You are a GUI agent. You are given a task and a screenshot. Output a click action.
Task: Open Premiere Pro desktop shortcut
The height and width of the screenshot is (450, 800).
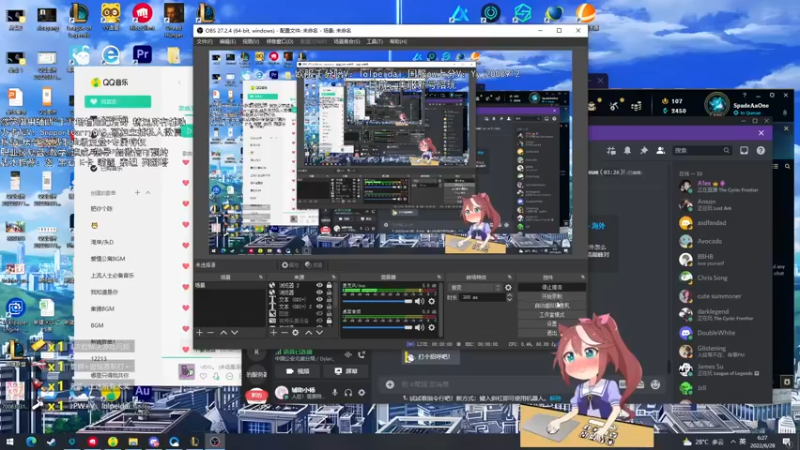[x=142, y=54]
